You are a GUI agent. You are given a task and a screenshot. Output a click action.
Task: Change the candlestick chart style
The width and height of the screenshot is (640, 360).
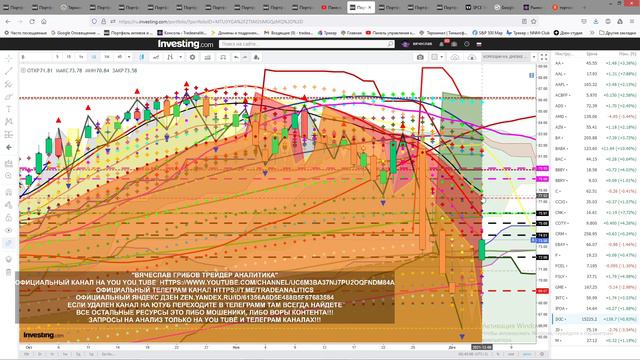click(x=142, y=57)
